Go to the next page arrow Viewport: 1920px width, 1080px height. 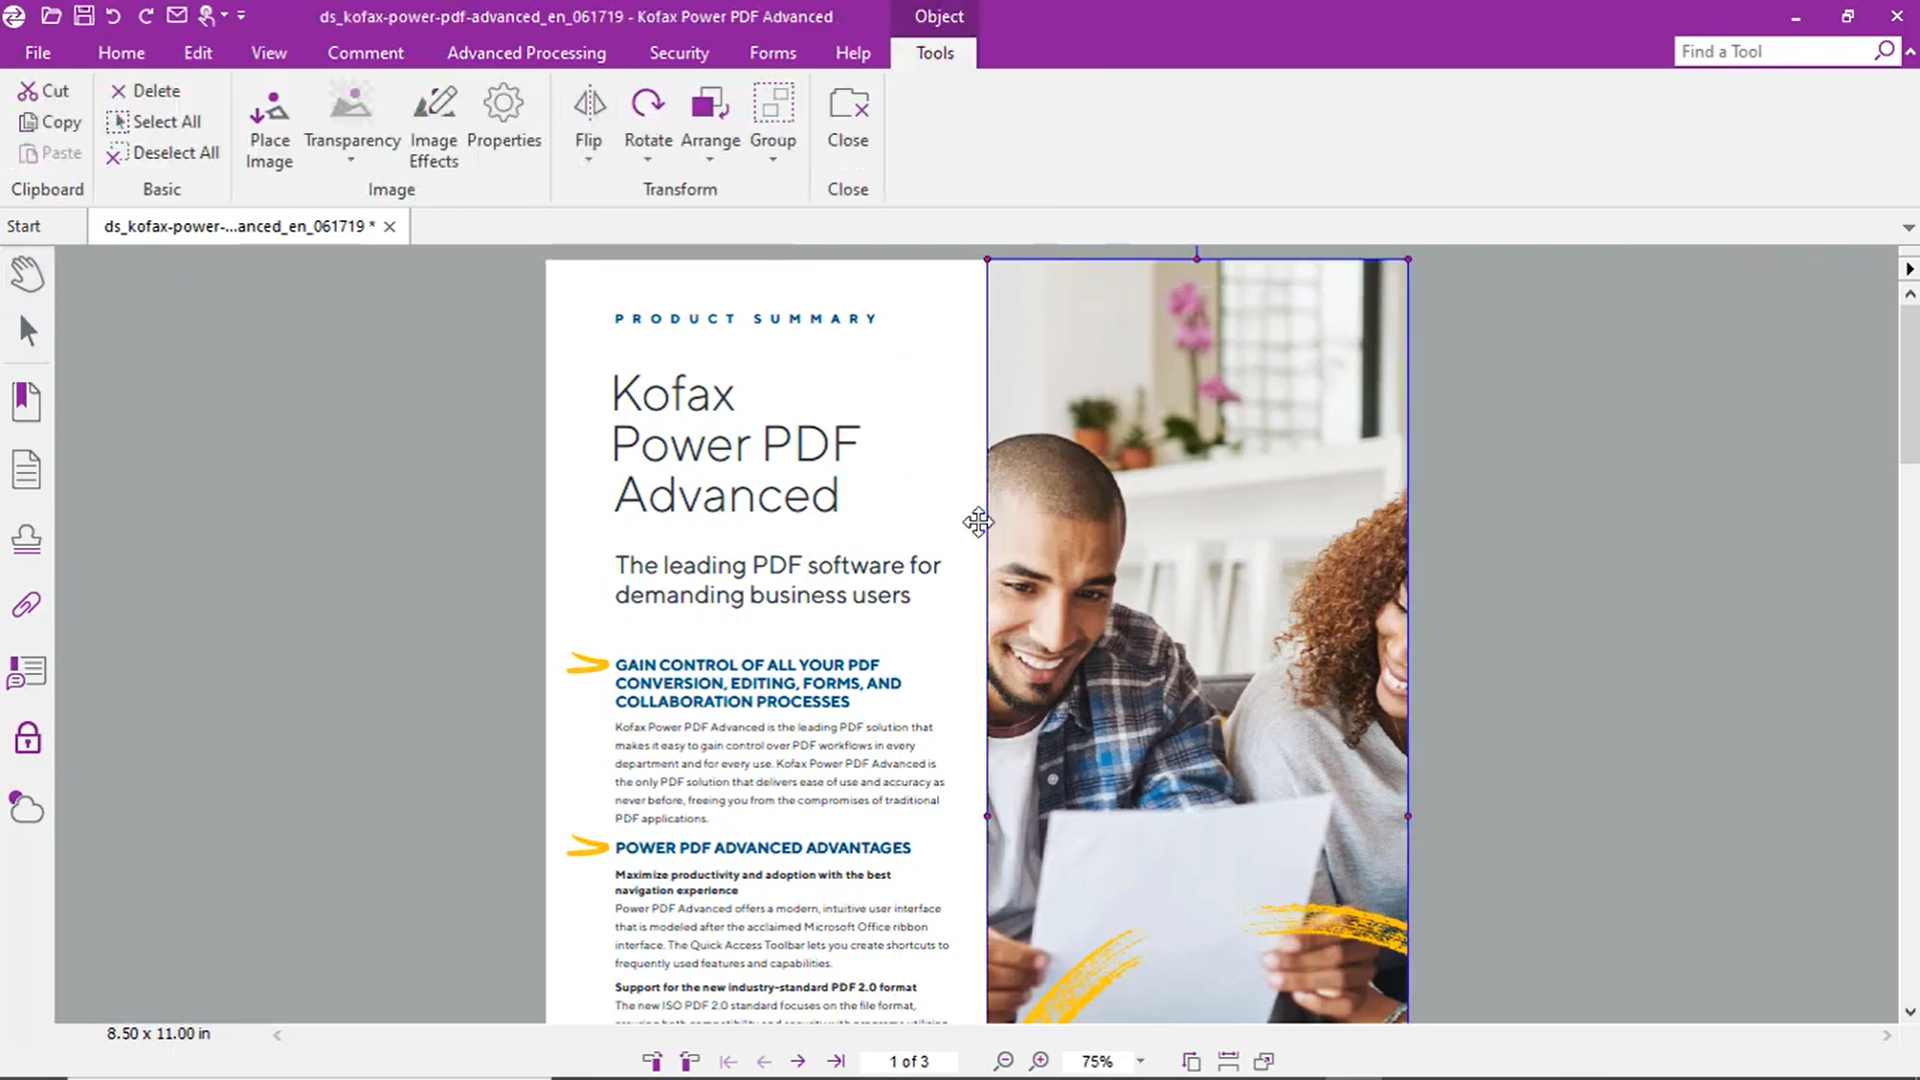[798, 1062]
